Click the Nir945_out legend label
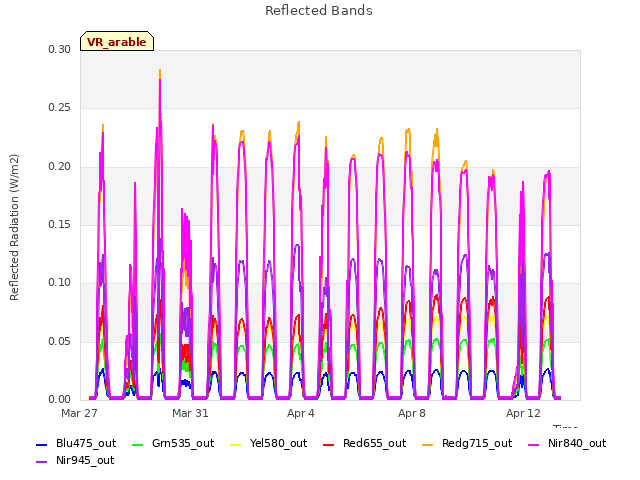Image resolution: width=640 pixels, height=480 pixels. point(85,460)
